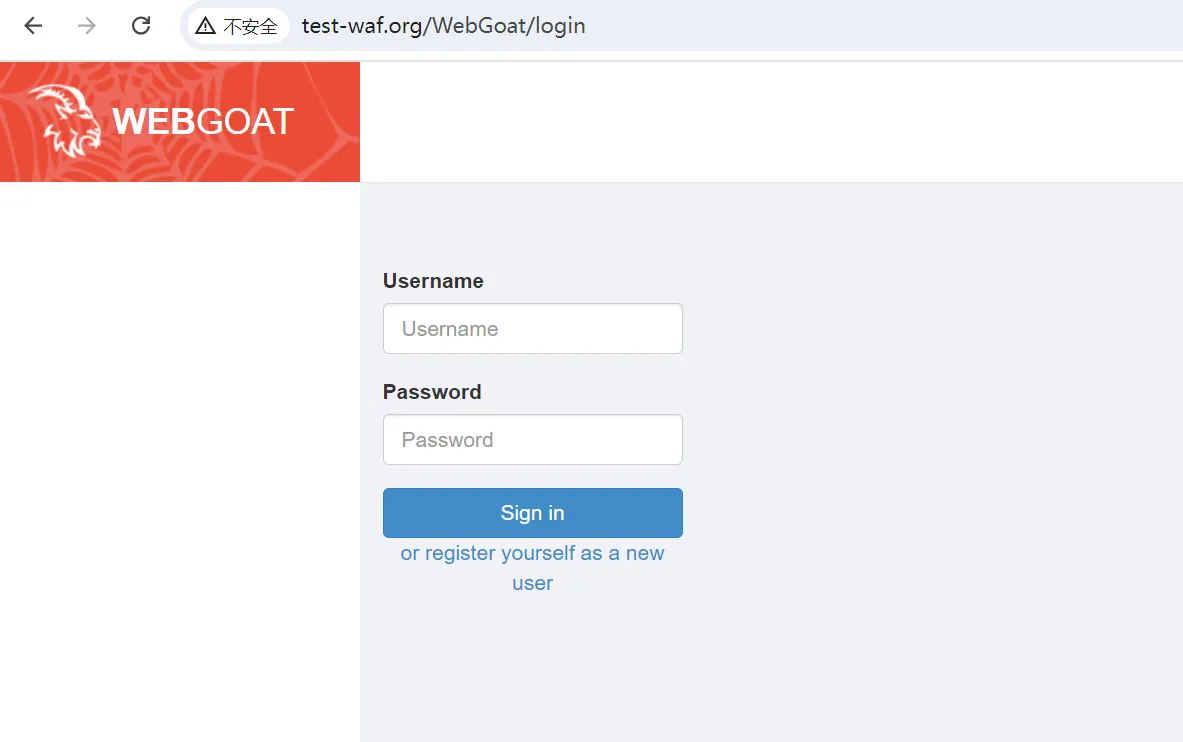Viewport: 1183px width, 742px height.
Task: Click the browser back arrow
Action: (x=33, y=26)
